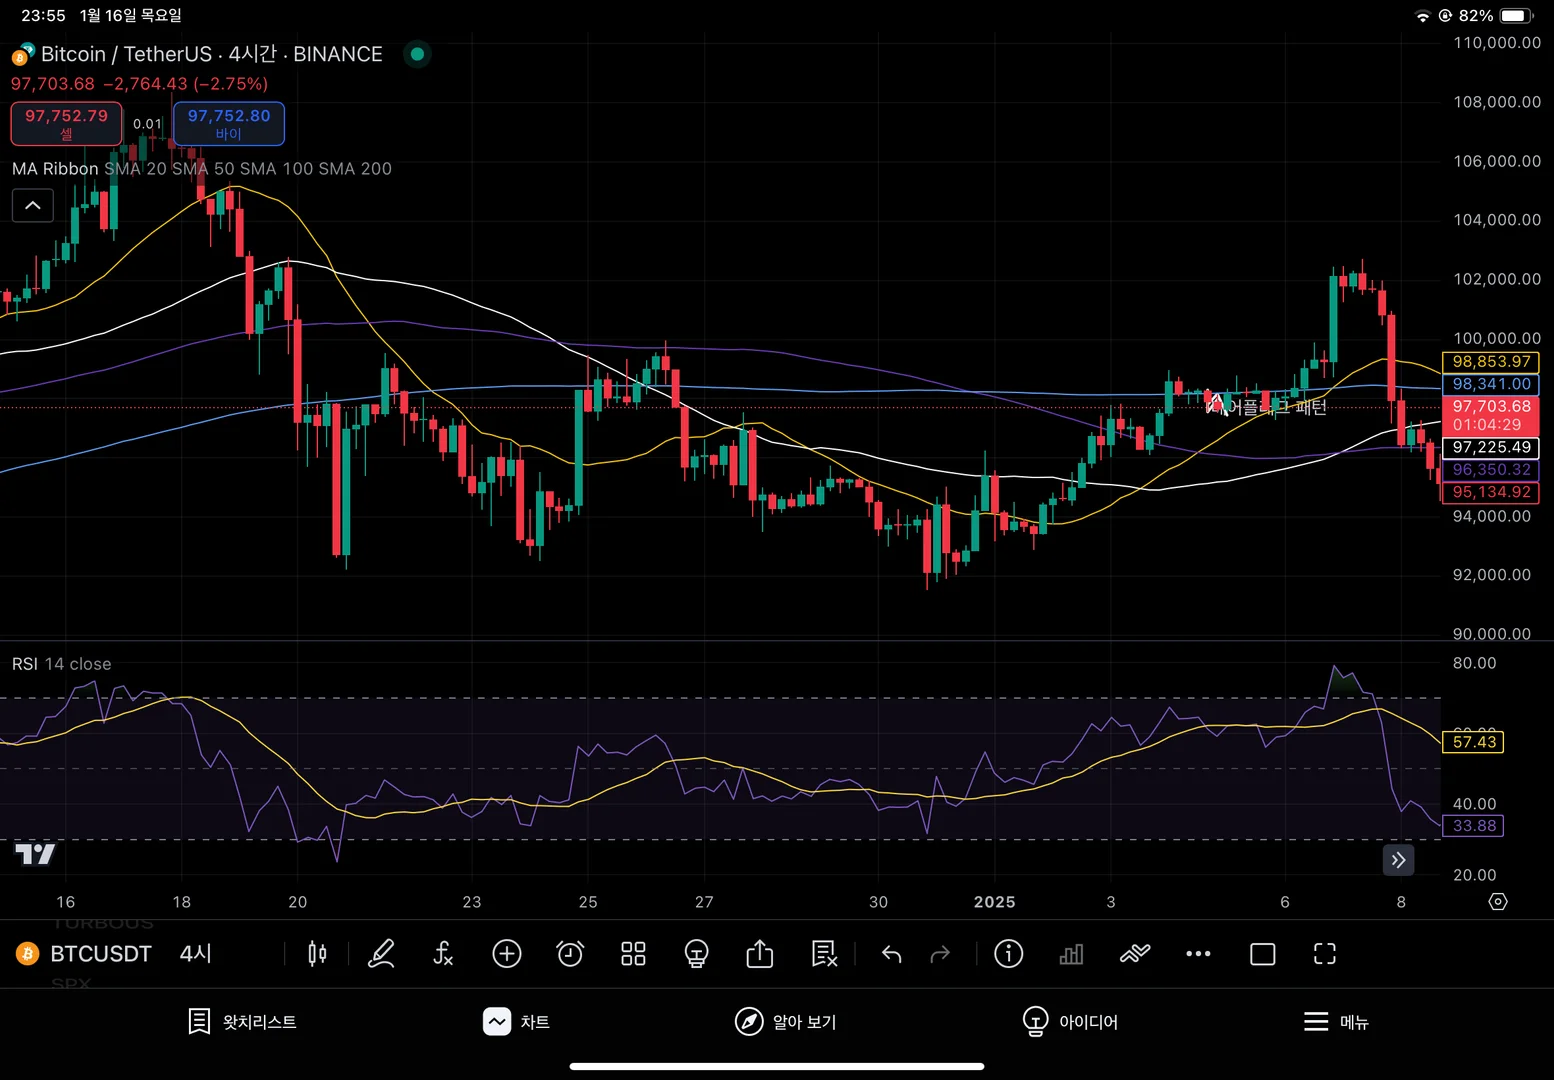Open the trading panel lines icon
Viewport: 1554px width, 1080px height.
(1135, 954)
